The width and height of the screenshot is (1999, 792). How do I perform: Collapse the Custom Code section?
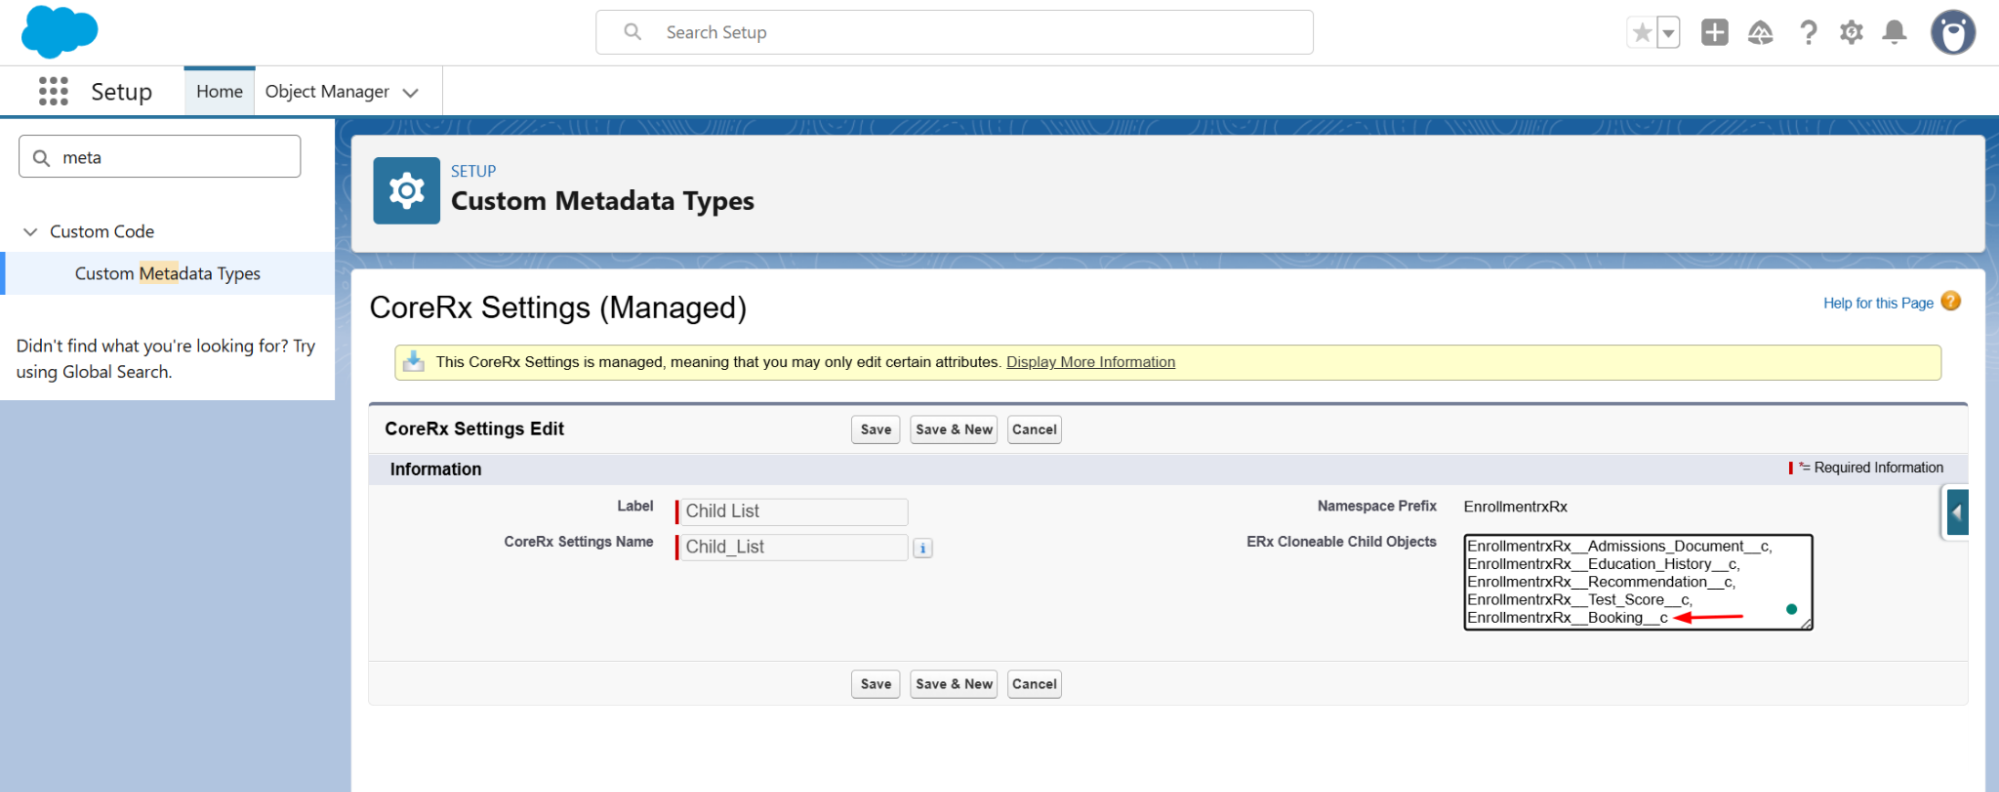(x=30, y=231)
